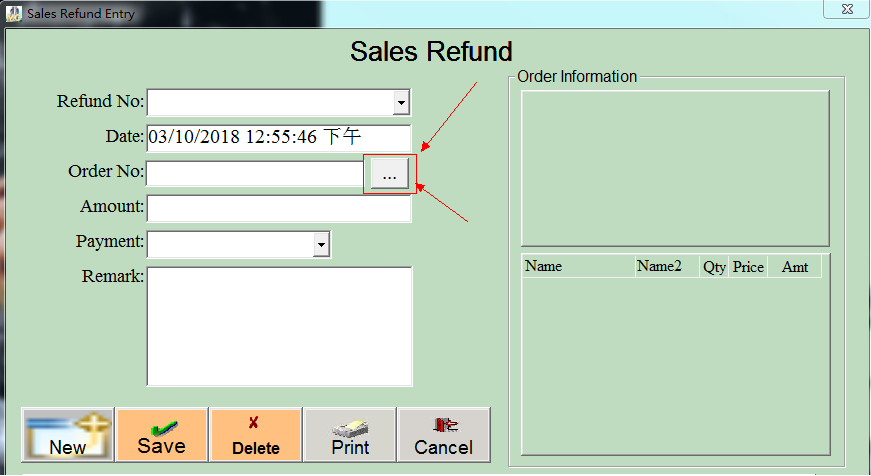
Task: Select the Remark text area
Action: (279, 325)
